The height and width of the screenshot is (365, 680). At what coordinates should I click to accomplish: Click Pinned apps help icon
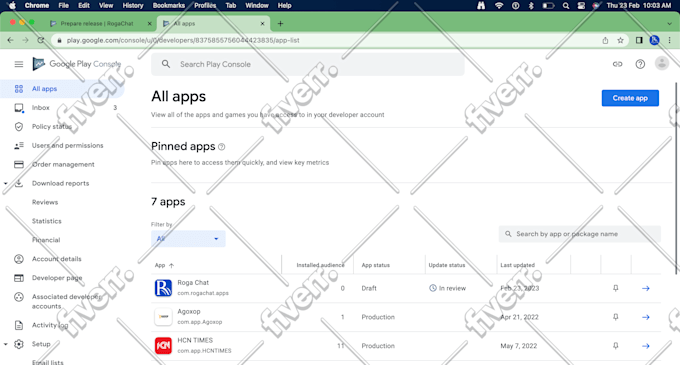point(222,147)
